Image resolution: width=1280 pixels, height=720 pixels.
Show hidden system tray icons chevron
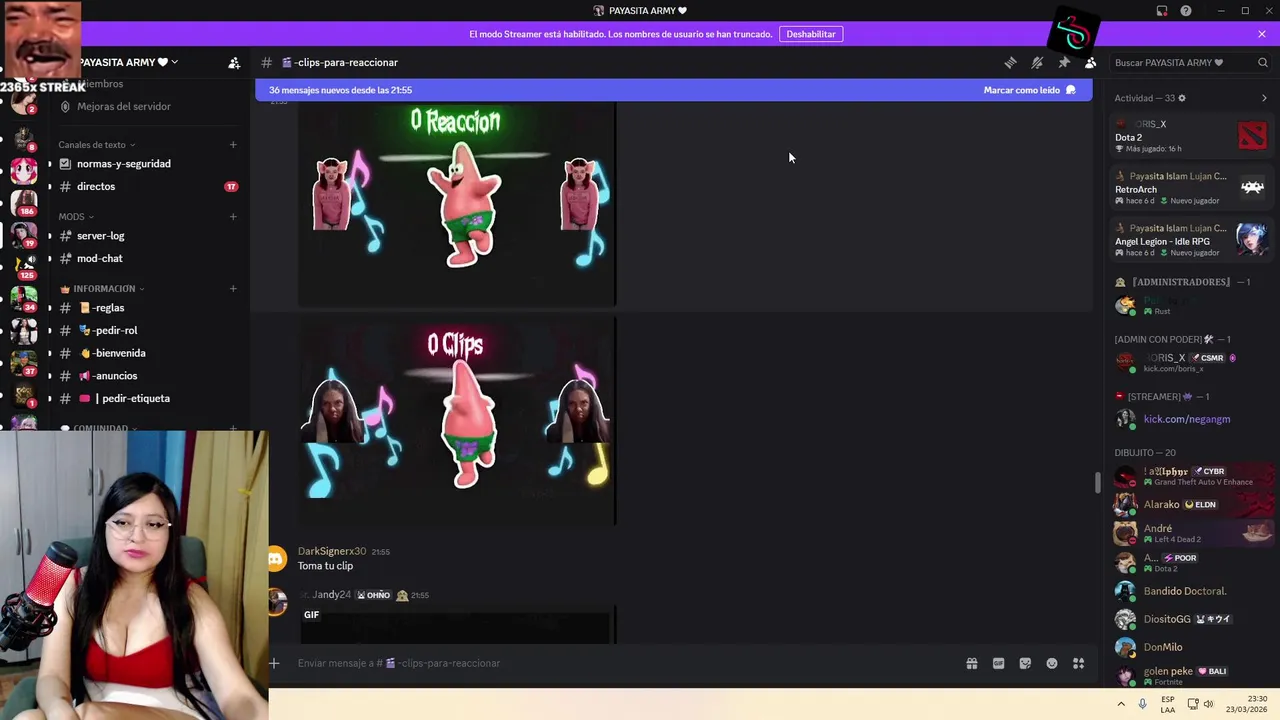(x=1121, y=704)
